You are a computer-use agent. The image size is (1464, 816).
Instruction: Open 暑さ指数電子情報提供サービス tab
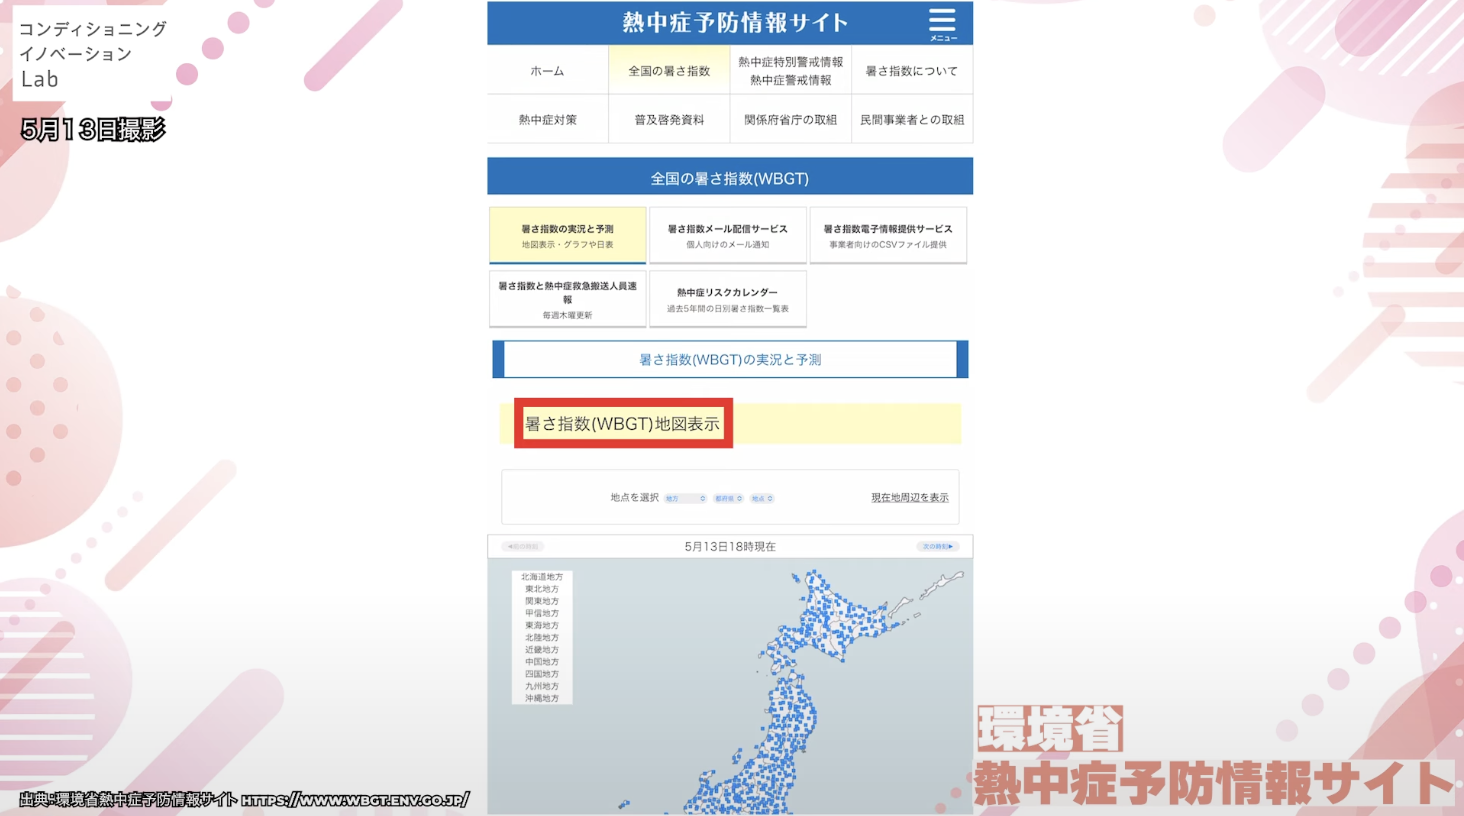887,236
